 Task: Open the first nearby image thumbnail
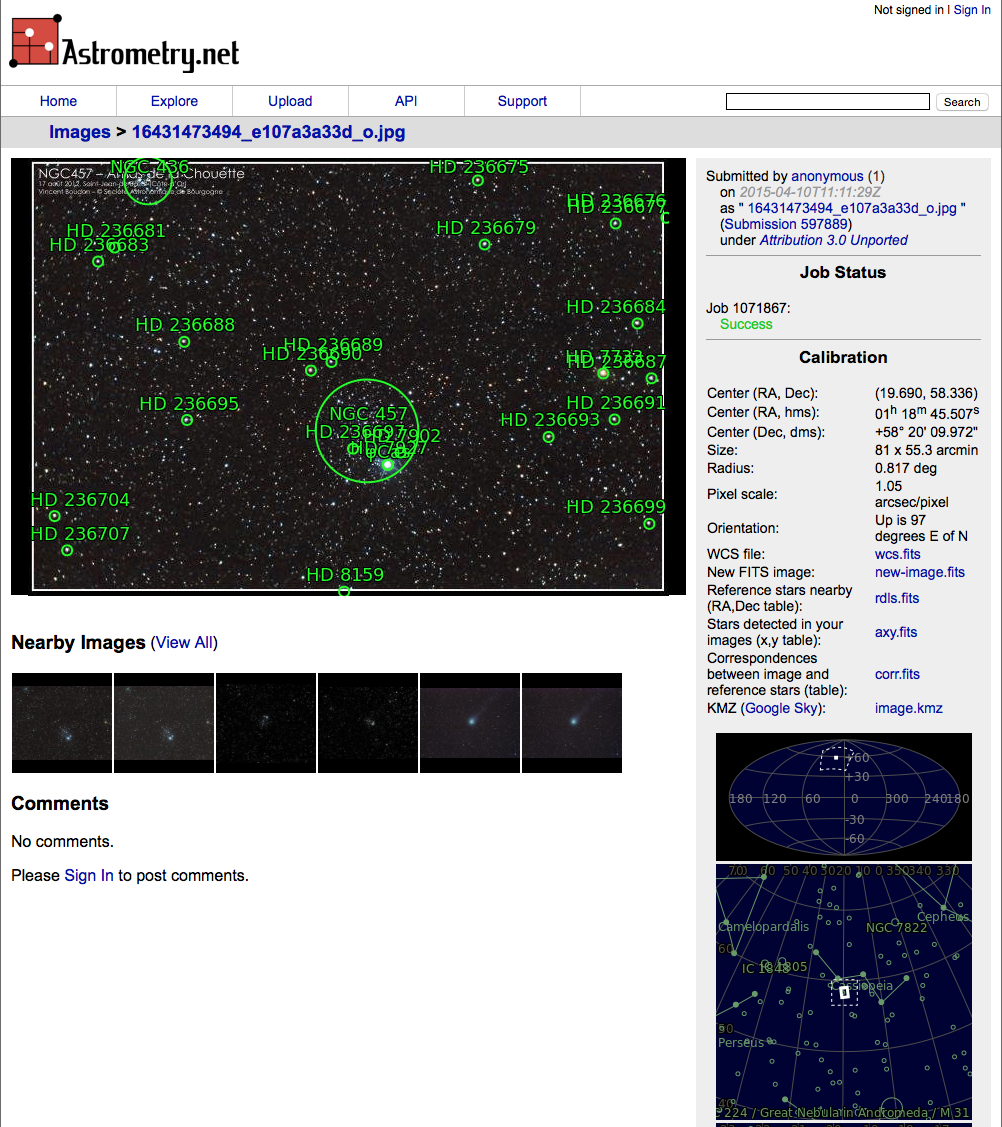[62, 723]
